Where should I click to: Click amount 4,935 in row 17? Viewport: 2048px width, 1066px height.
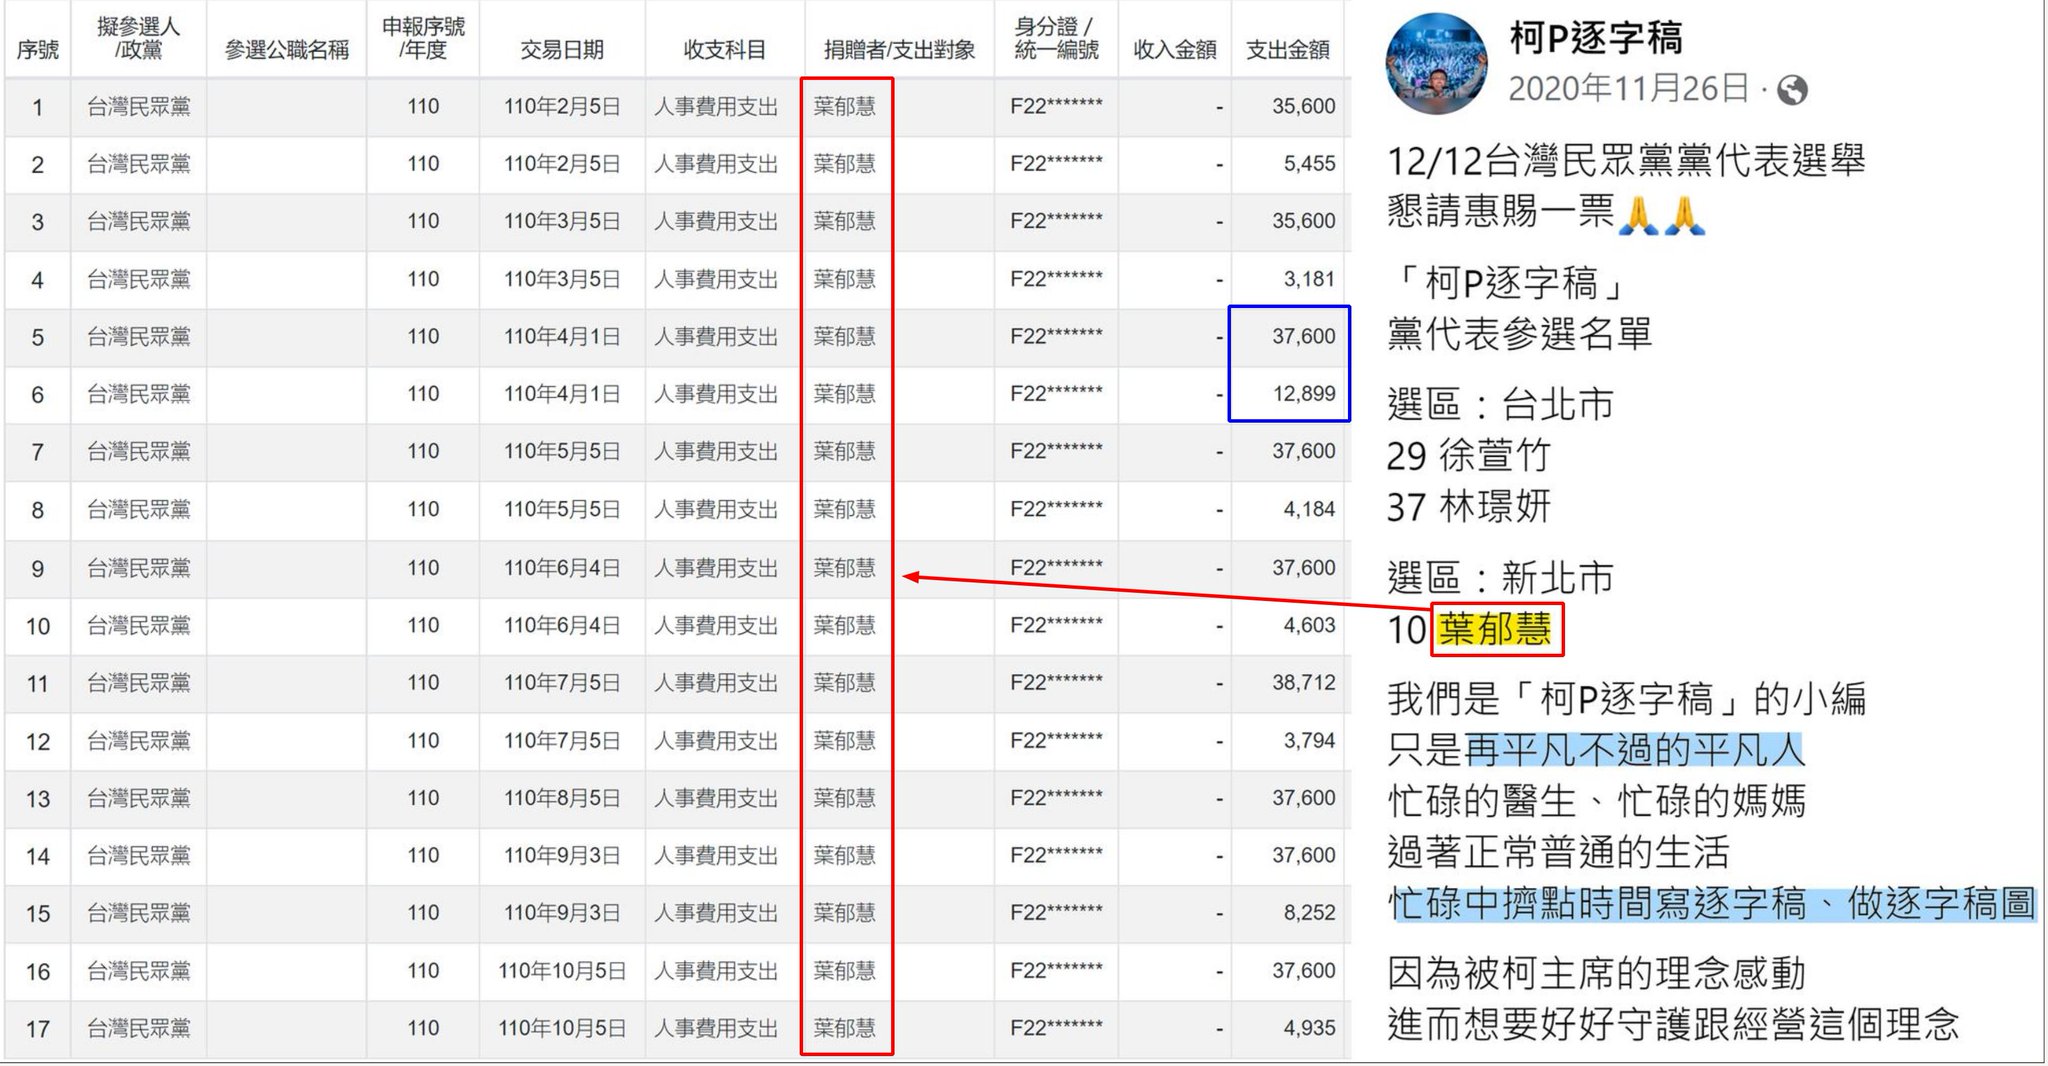(1309, 1028)
